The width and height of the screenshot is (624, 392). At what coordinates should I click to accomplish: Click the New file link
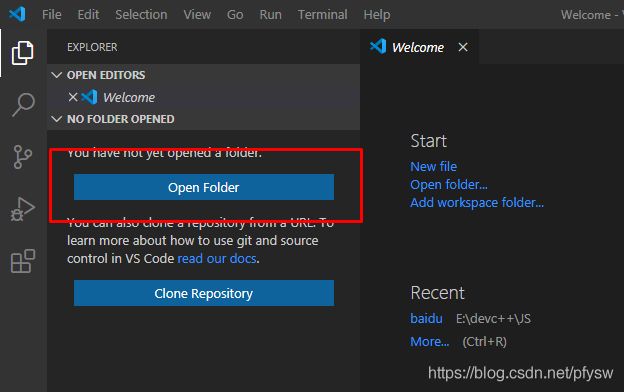coord(433,166)
